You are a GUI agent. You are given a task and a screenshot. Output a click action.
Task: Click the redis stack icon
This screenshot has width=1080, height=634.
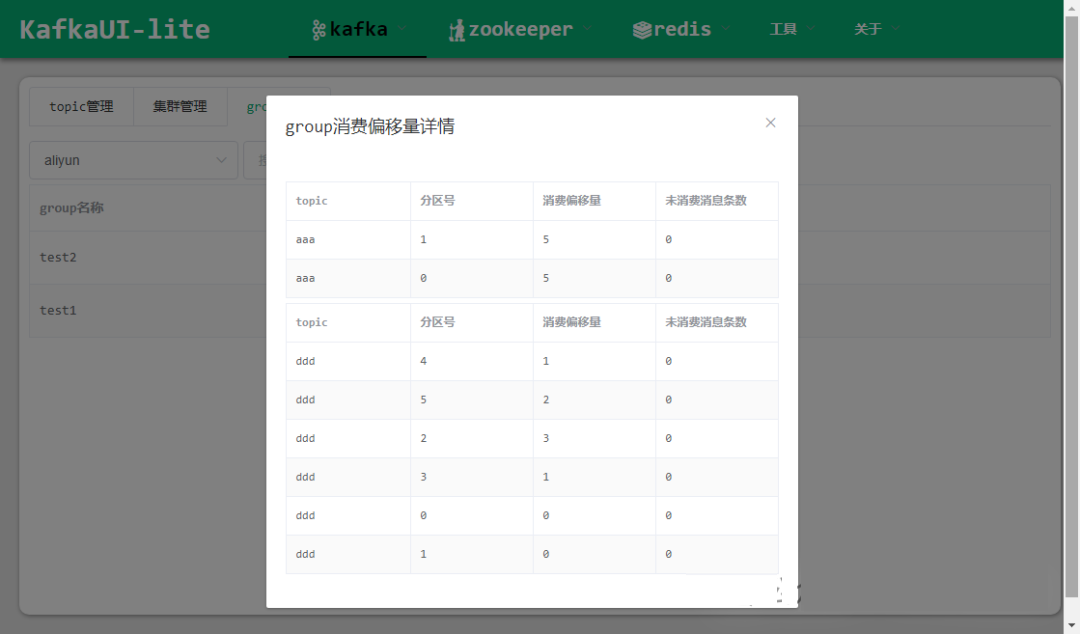[642, 30]
